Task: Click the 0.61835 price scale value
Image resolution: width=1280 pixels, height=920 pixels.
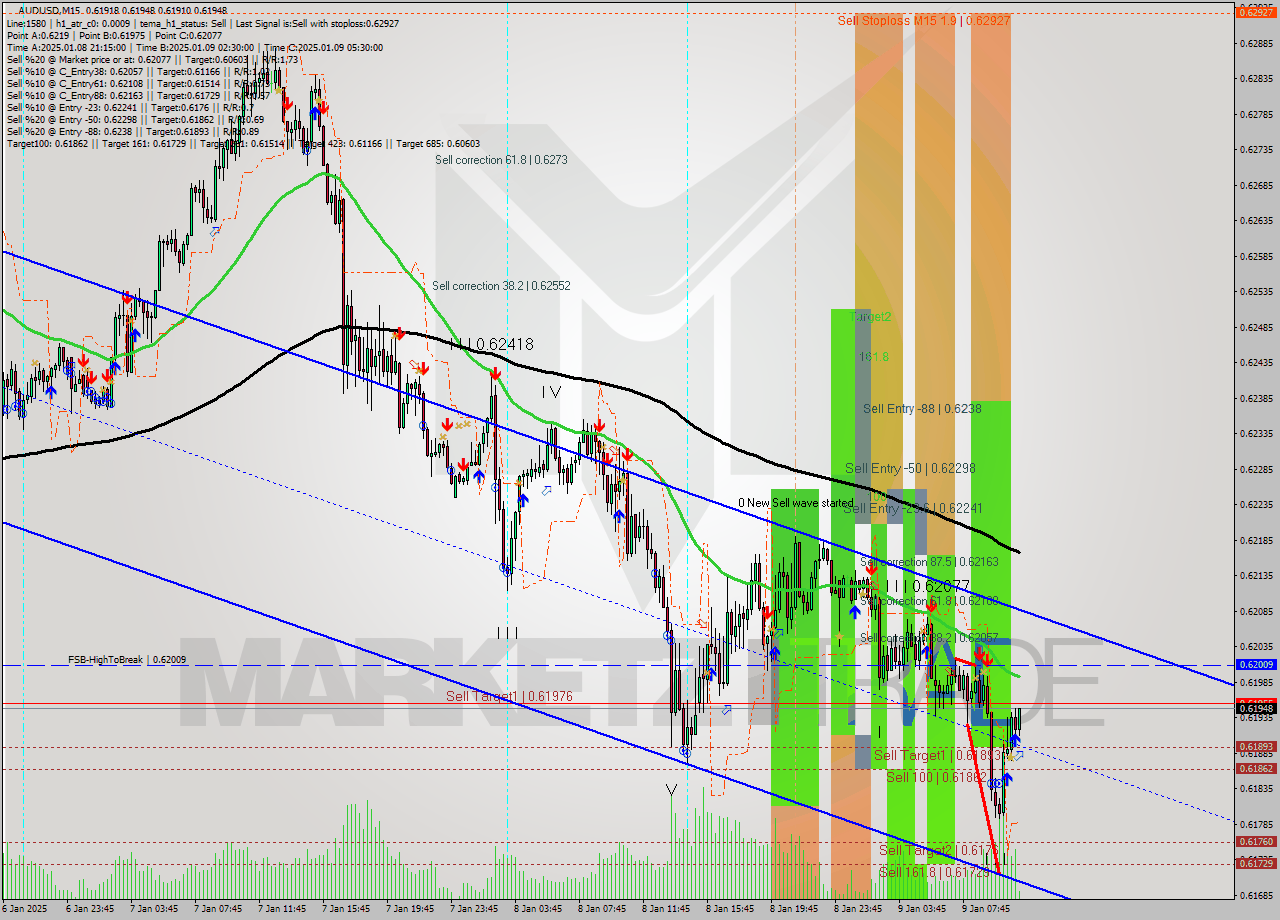Action: tap(1256, 788)
